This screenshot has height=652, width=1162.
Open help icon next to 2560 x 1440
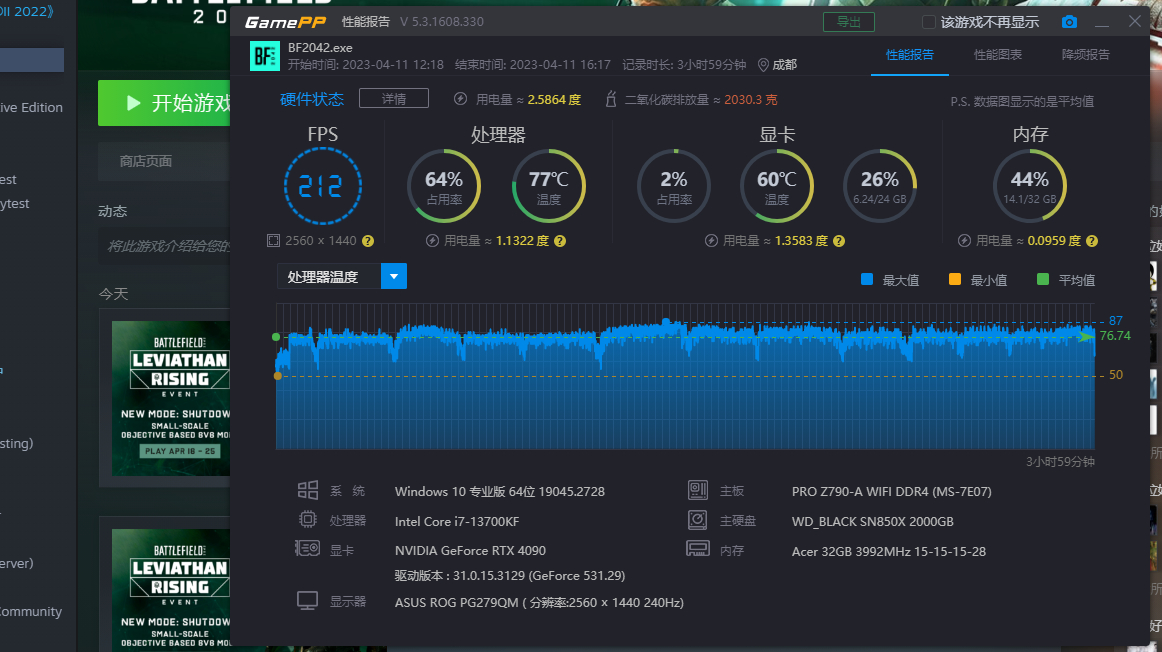pyautogui.click(x=368, y=241)
